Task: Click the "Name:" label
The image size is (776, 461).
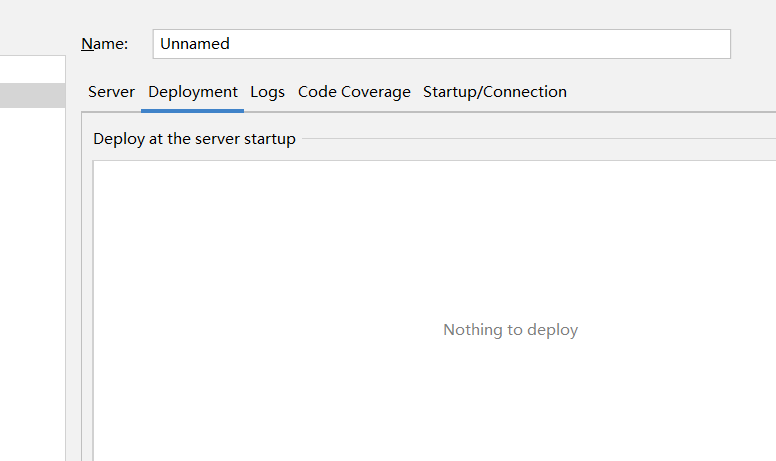Action: point(104,44)
